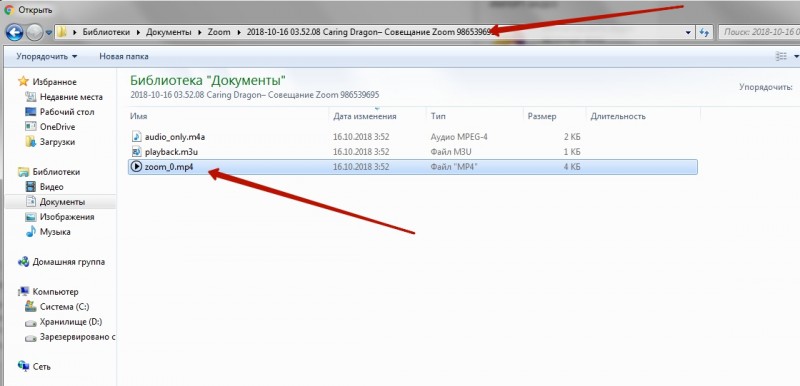Click the 4 КБ size of zoom_0.mp4
The width and height of the screenshot is (800, 386).
tap(572, 167)
